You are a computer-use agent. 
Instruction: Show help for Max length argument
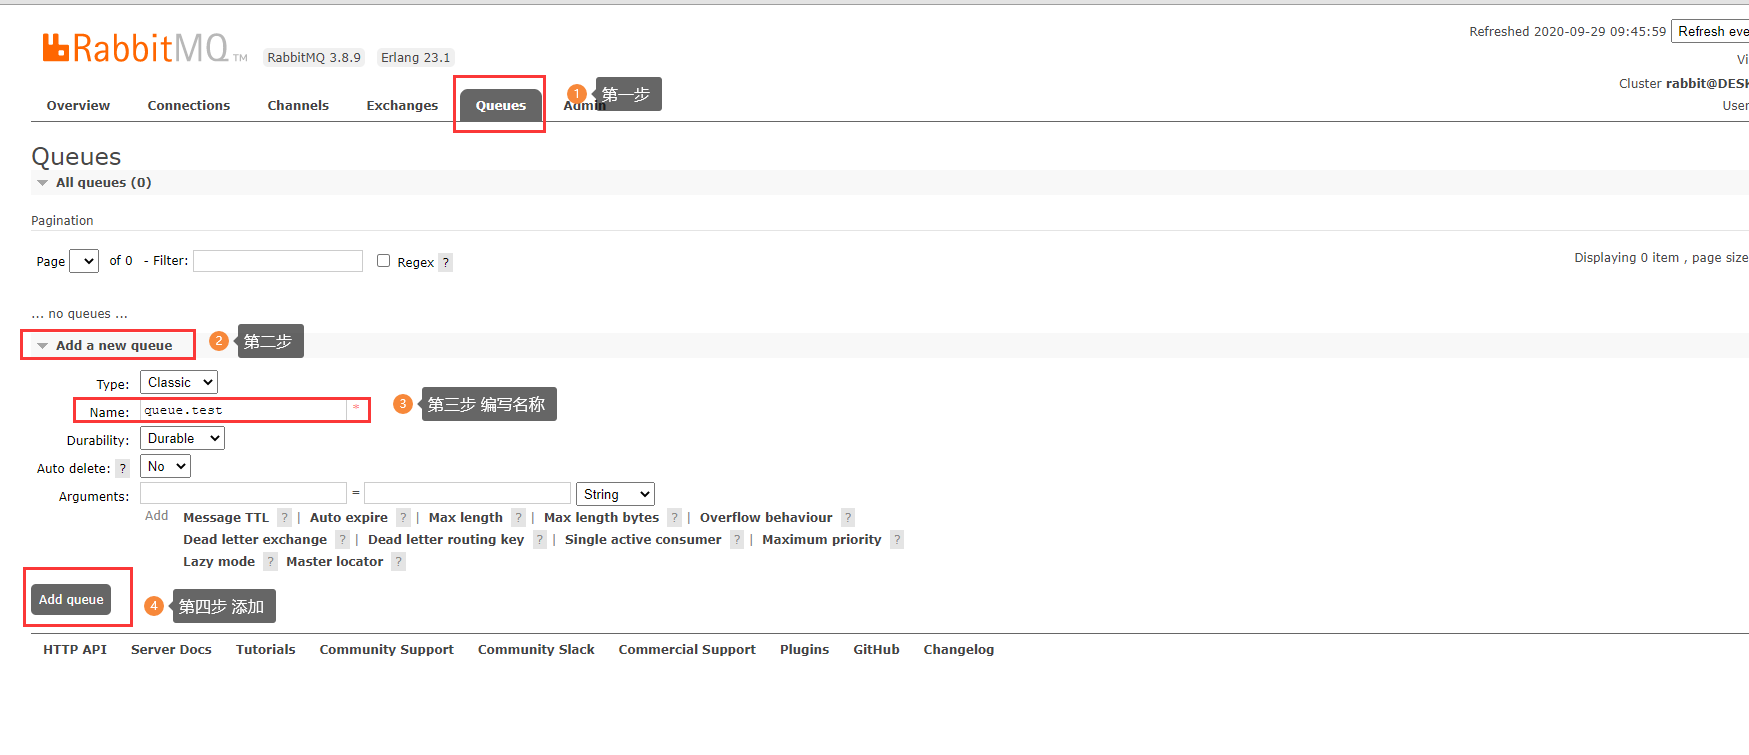pyautogui.click(x=518, y=517)
